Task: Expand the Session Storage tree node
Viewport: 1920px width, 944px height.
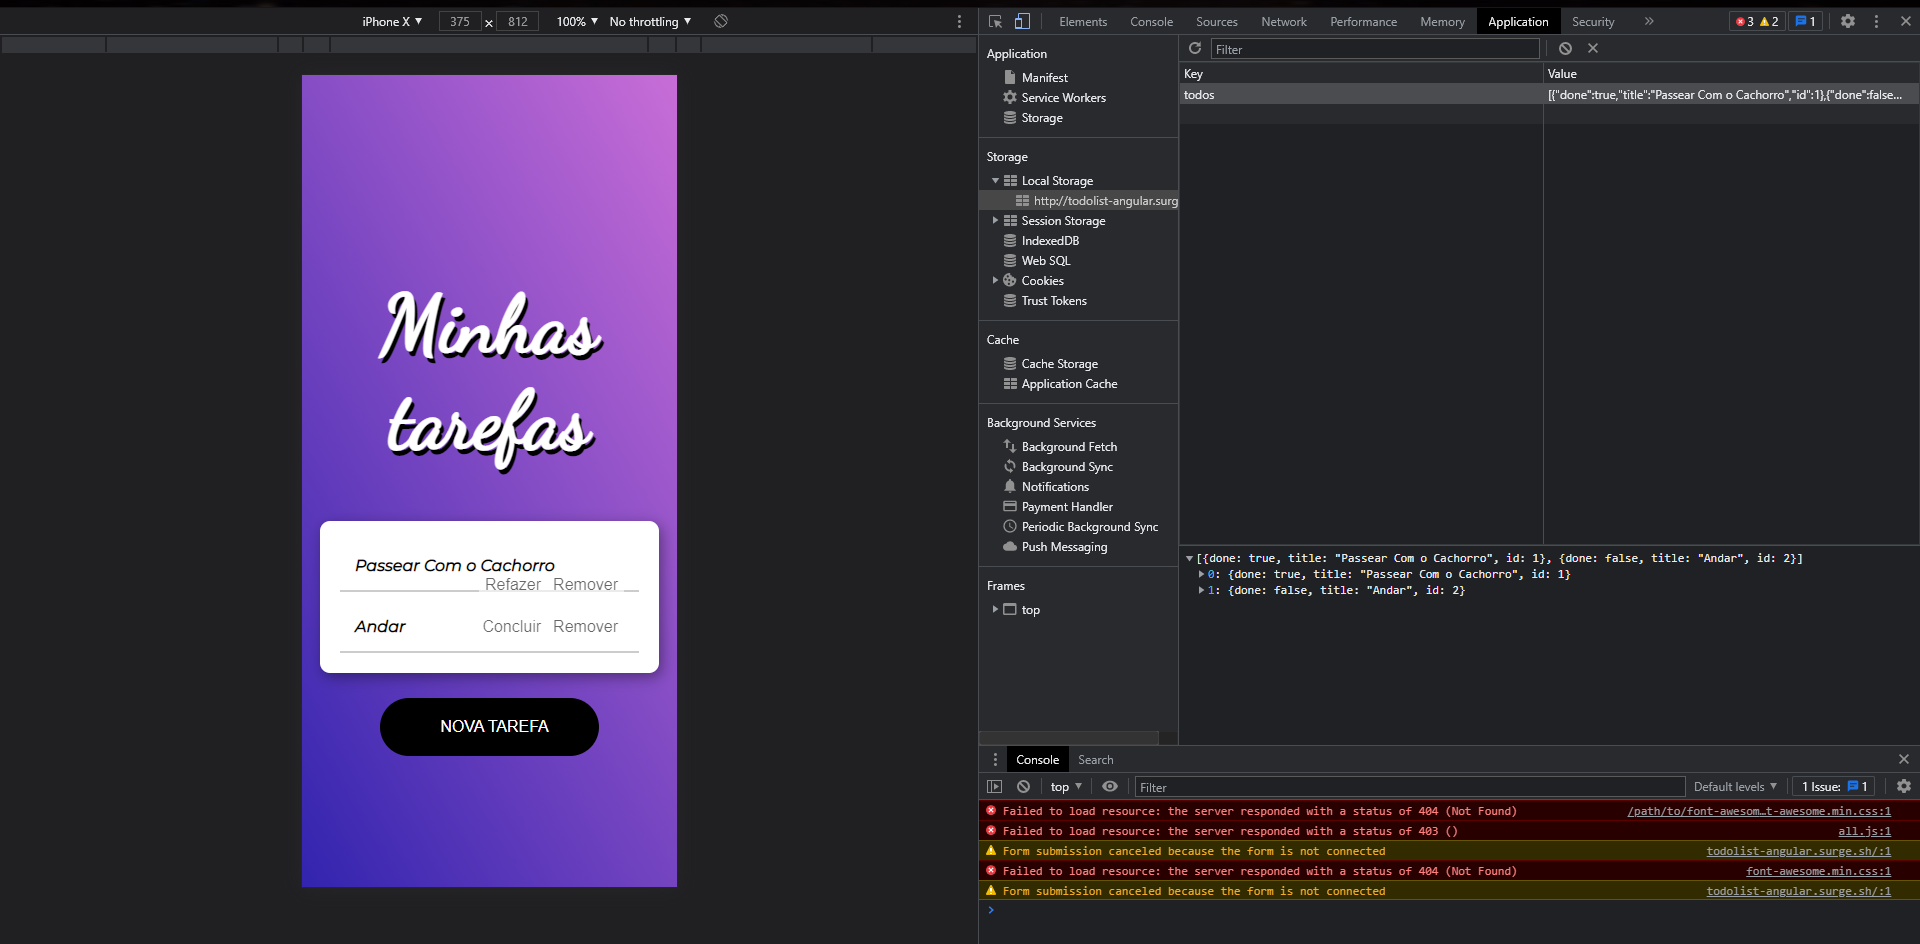Action: (995, 221)
